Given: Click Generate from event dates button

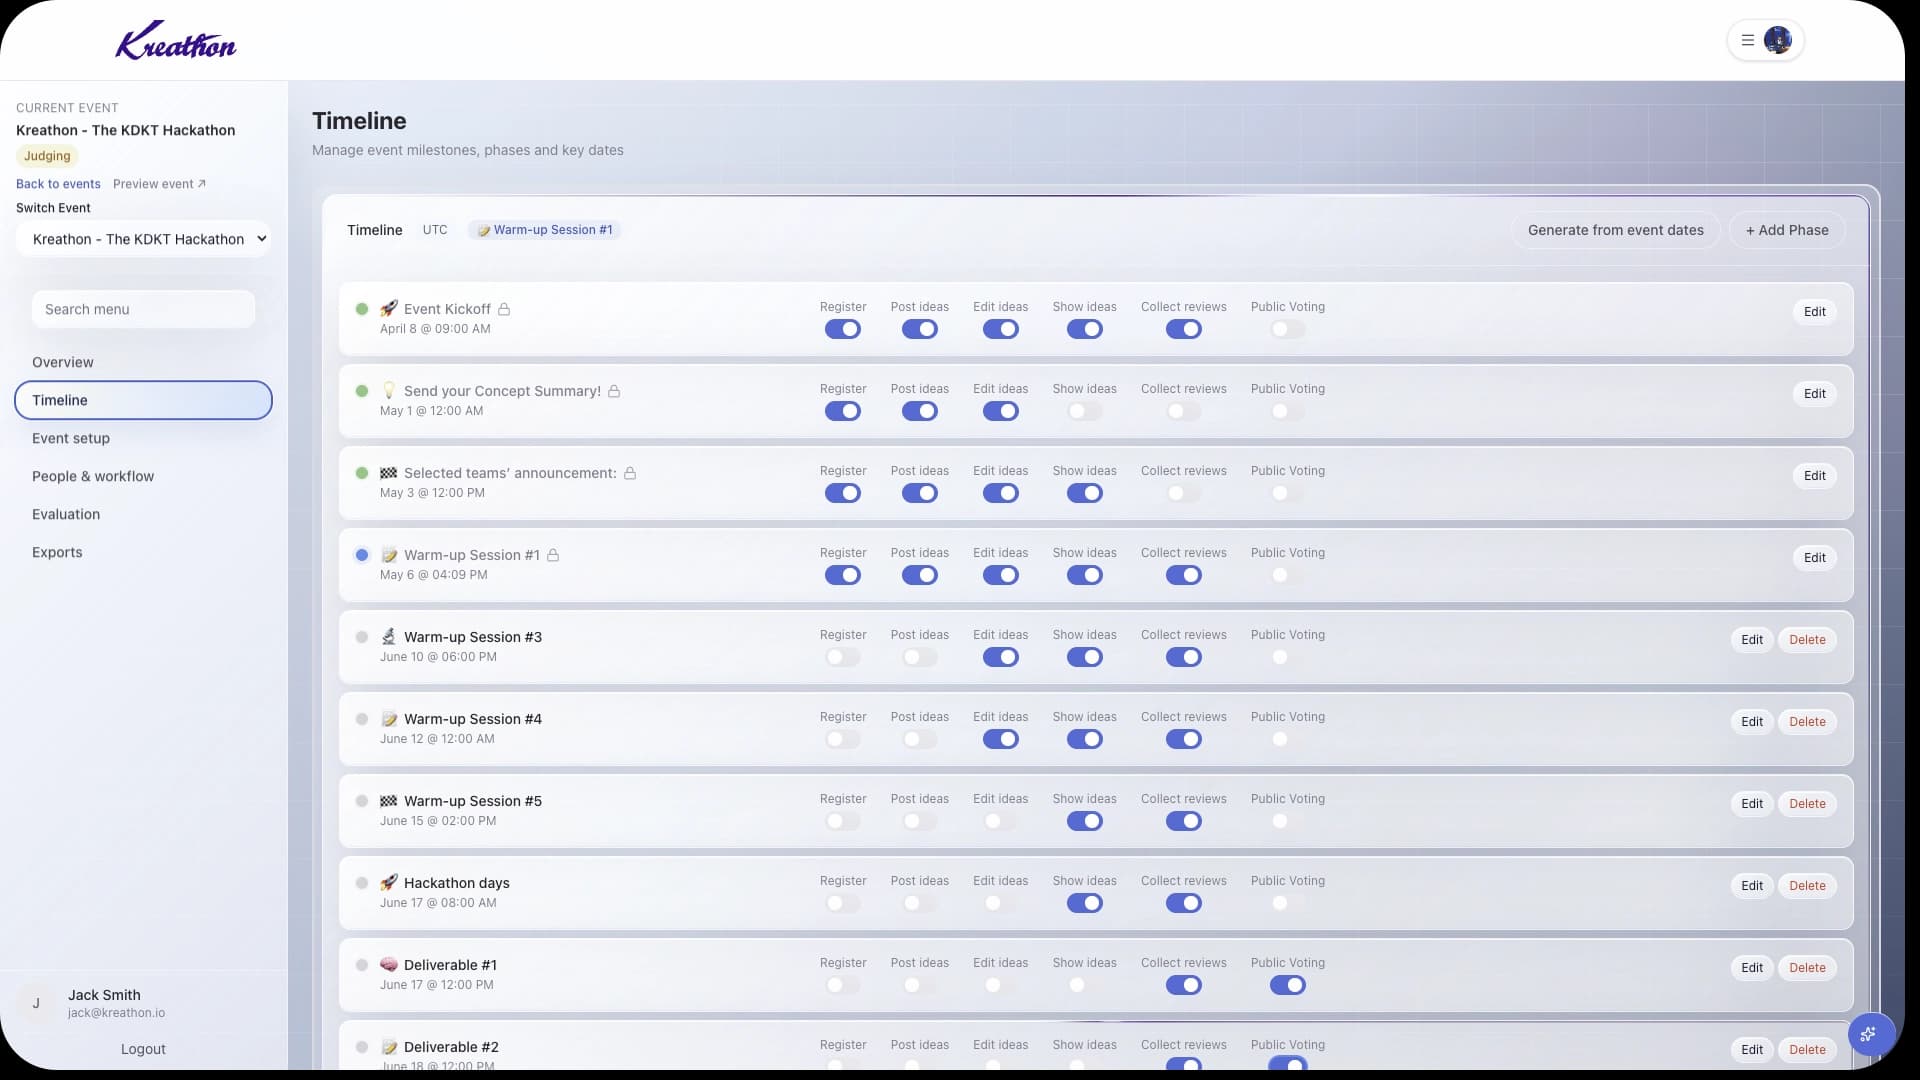Looking at the screenshot, I should tap(1615, 230).
